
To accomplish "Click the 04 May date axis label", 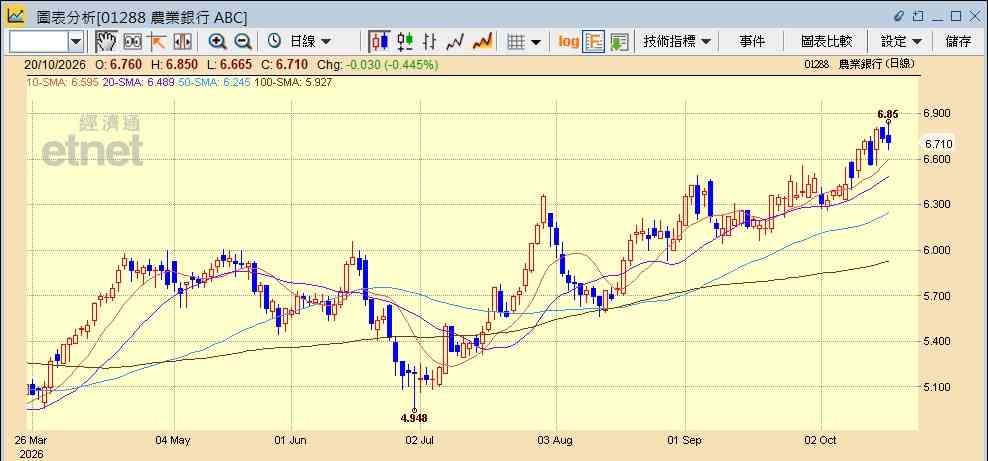I will tap(173, 440).
